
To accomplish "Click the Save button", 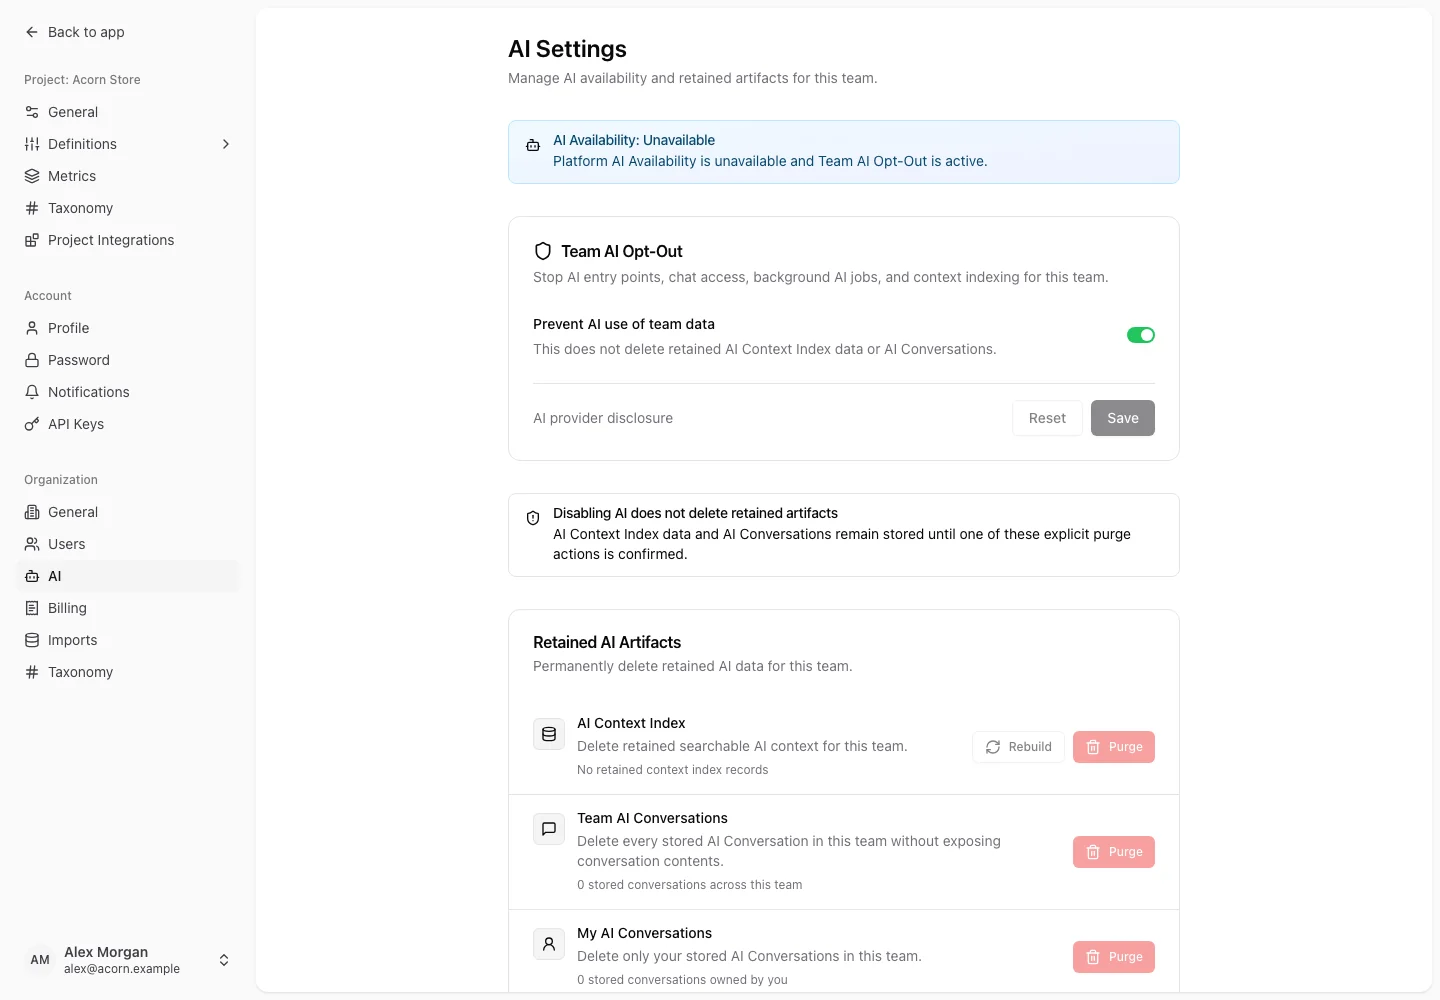I will (1123, 418).
